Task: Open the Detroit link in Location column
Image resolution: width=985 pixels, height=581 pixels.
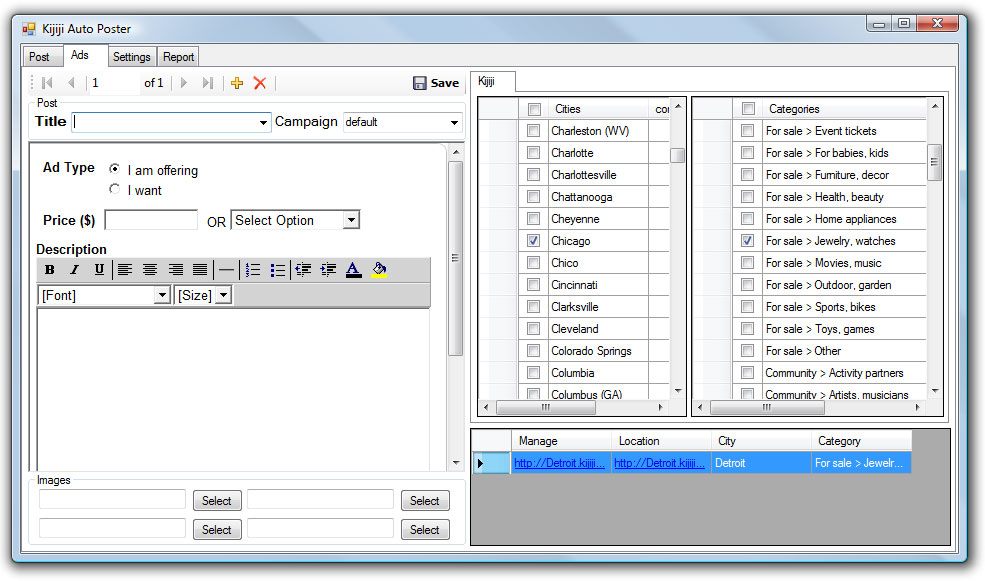Action: coord(659,463)
